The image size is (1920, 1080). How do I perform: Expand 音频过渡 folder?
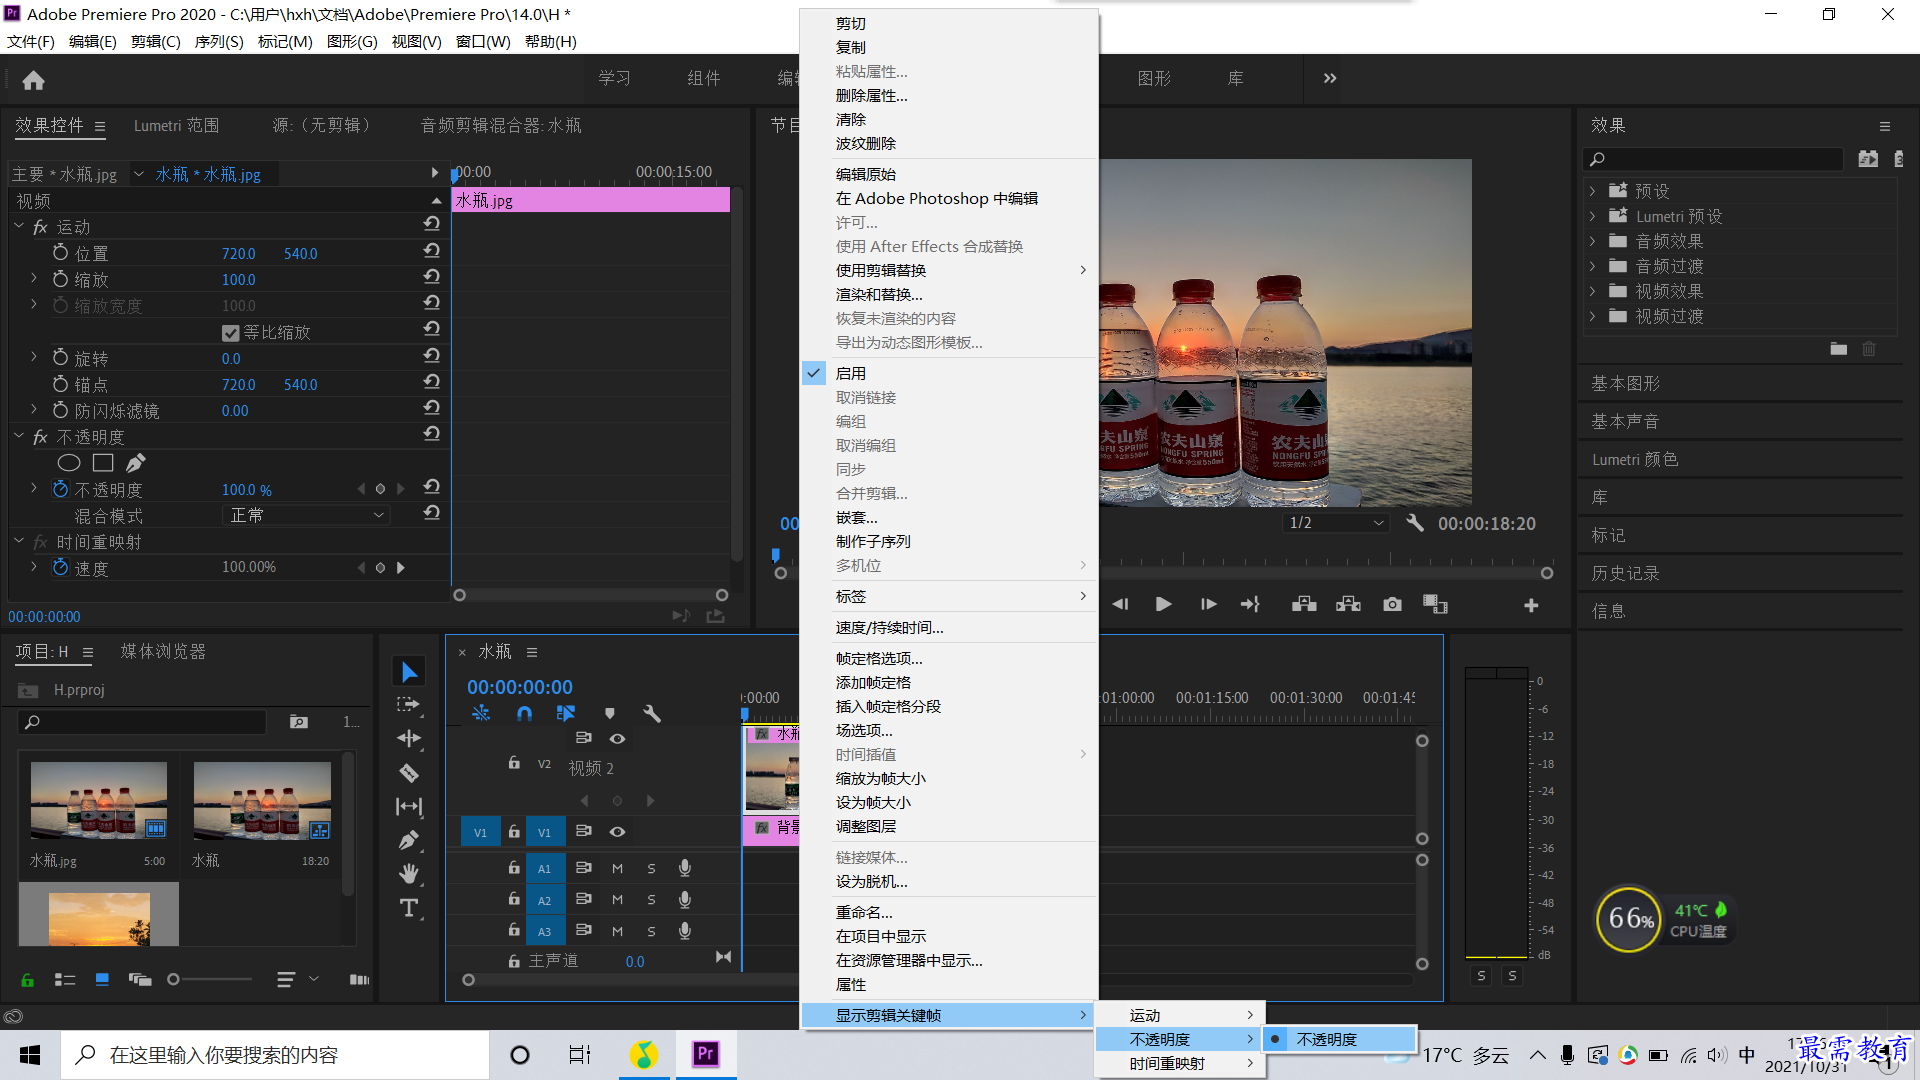tap(1592, 266)
